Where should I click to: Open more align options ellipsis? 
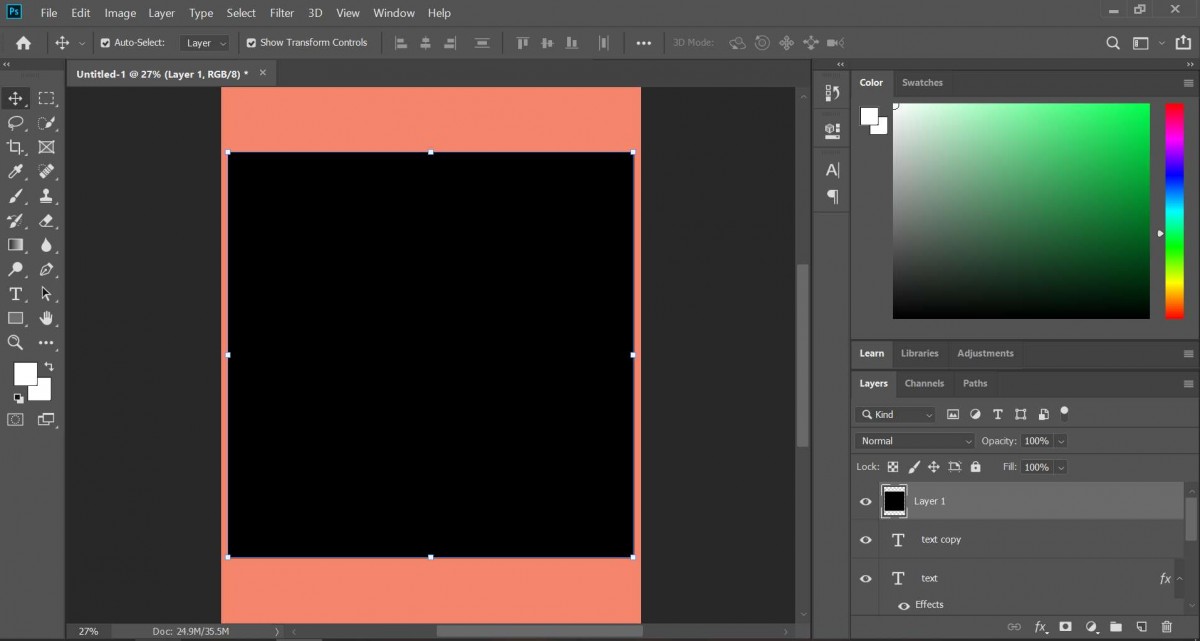(644, 43)
